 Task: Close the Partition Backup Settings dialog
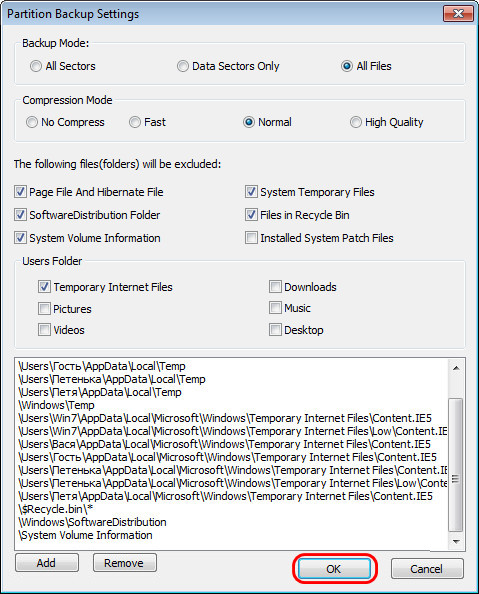[x=458, y=14]
